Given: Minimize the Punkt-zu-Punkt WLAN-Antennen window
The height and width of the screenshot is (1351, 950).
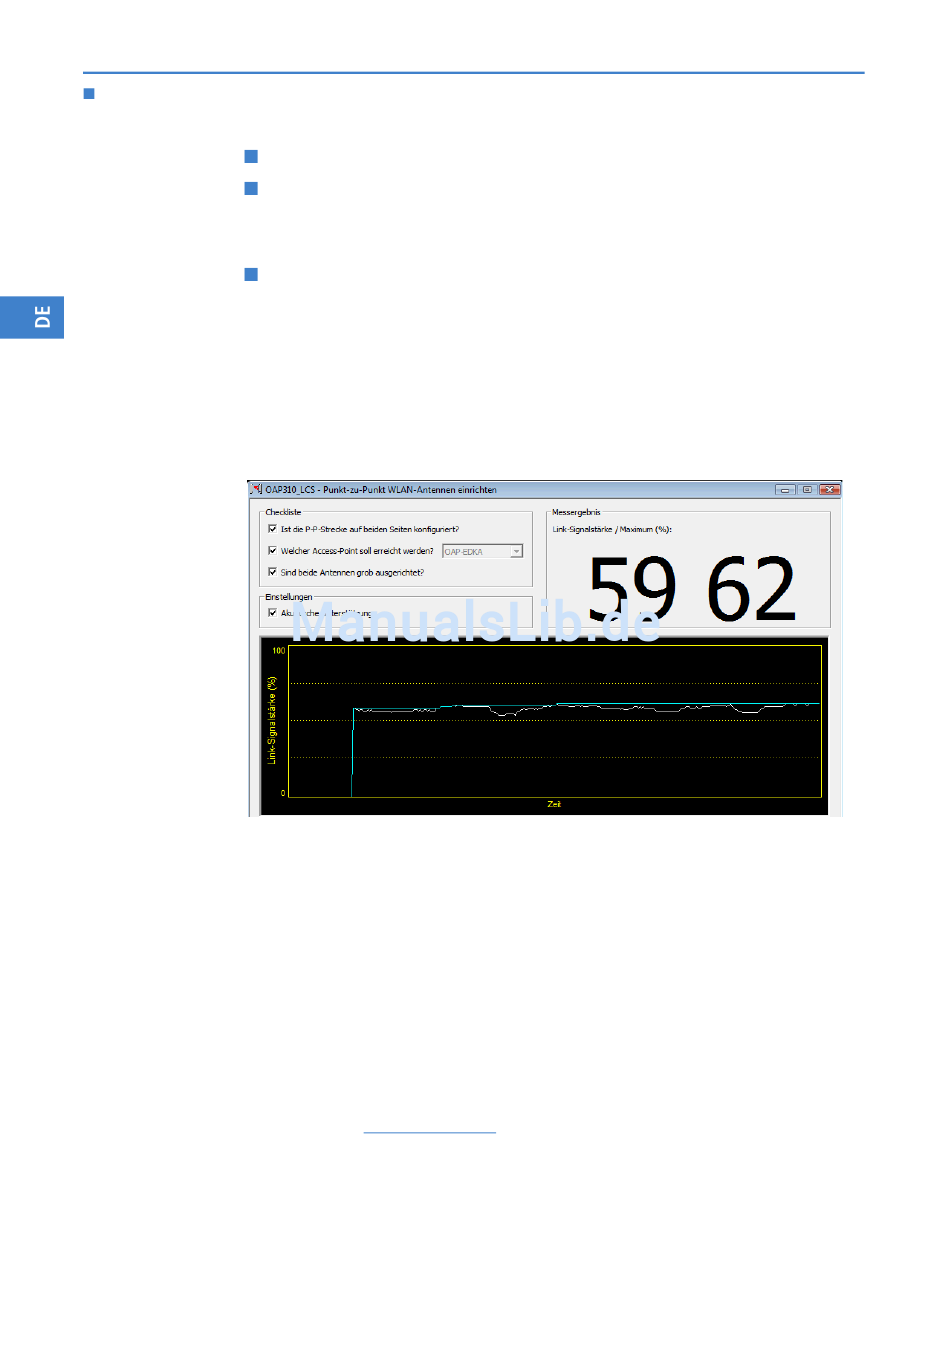Looking at the screenshot, I should (x=785, y=490).
